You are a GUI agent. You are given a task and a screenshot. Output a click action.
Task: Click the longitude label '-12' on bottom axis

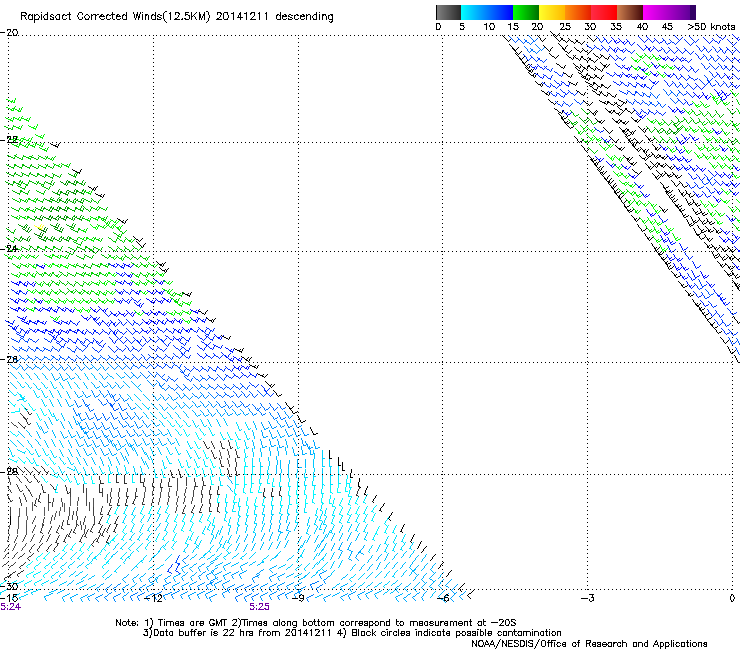153,598
